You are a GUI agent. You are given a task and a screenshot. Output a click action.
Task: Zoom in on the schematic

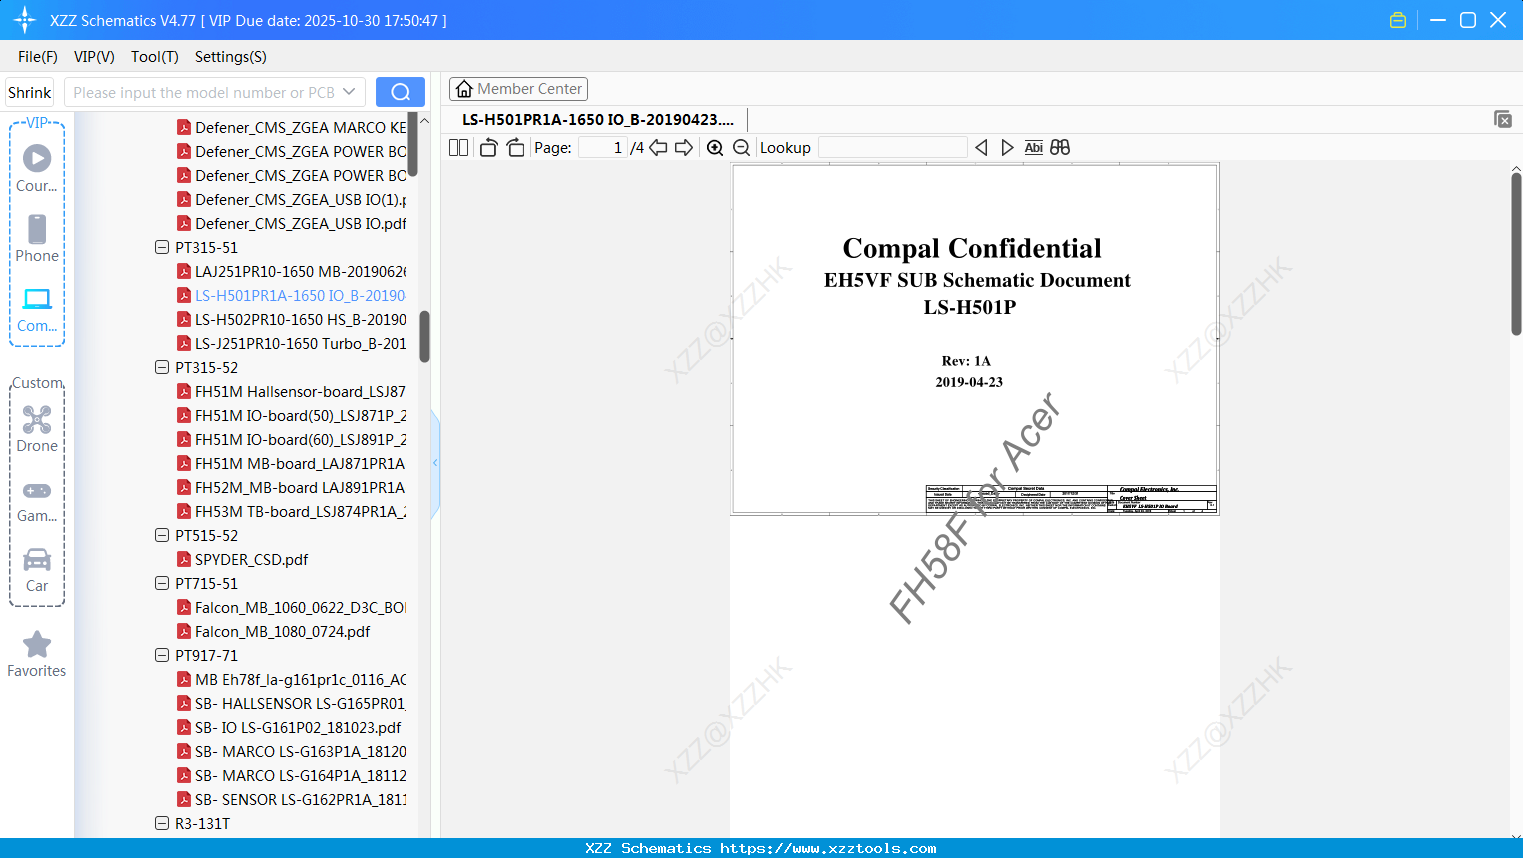pyautogui.click(x=715, y=148)
